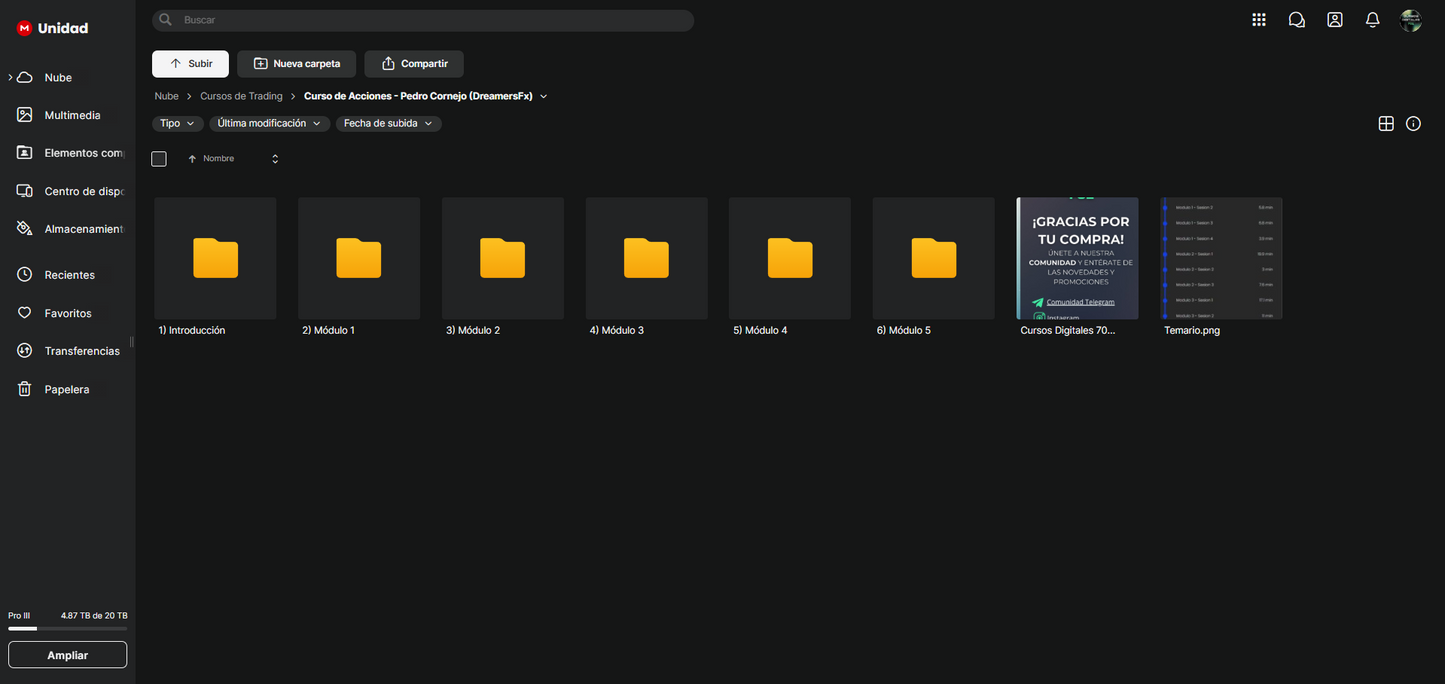Open Favoritos in the sidebar
1445x684 pixels.
pos(67,313)
